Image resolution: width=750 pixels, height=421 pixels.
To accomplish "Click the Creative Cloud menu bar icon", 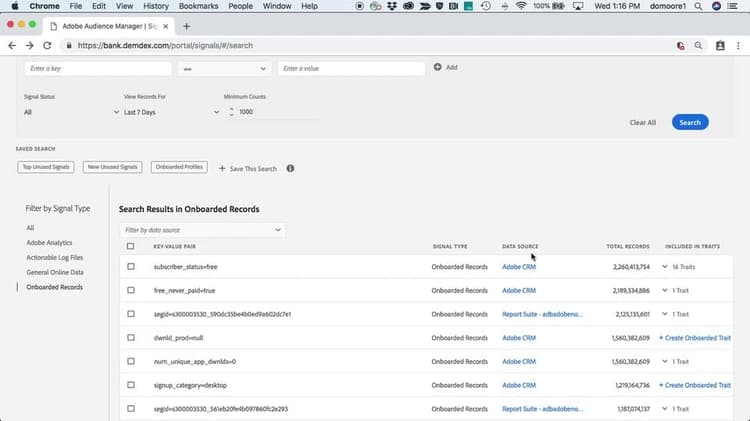I will tap(408, 6).
